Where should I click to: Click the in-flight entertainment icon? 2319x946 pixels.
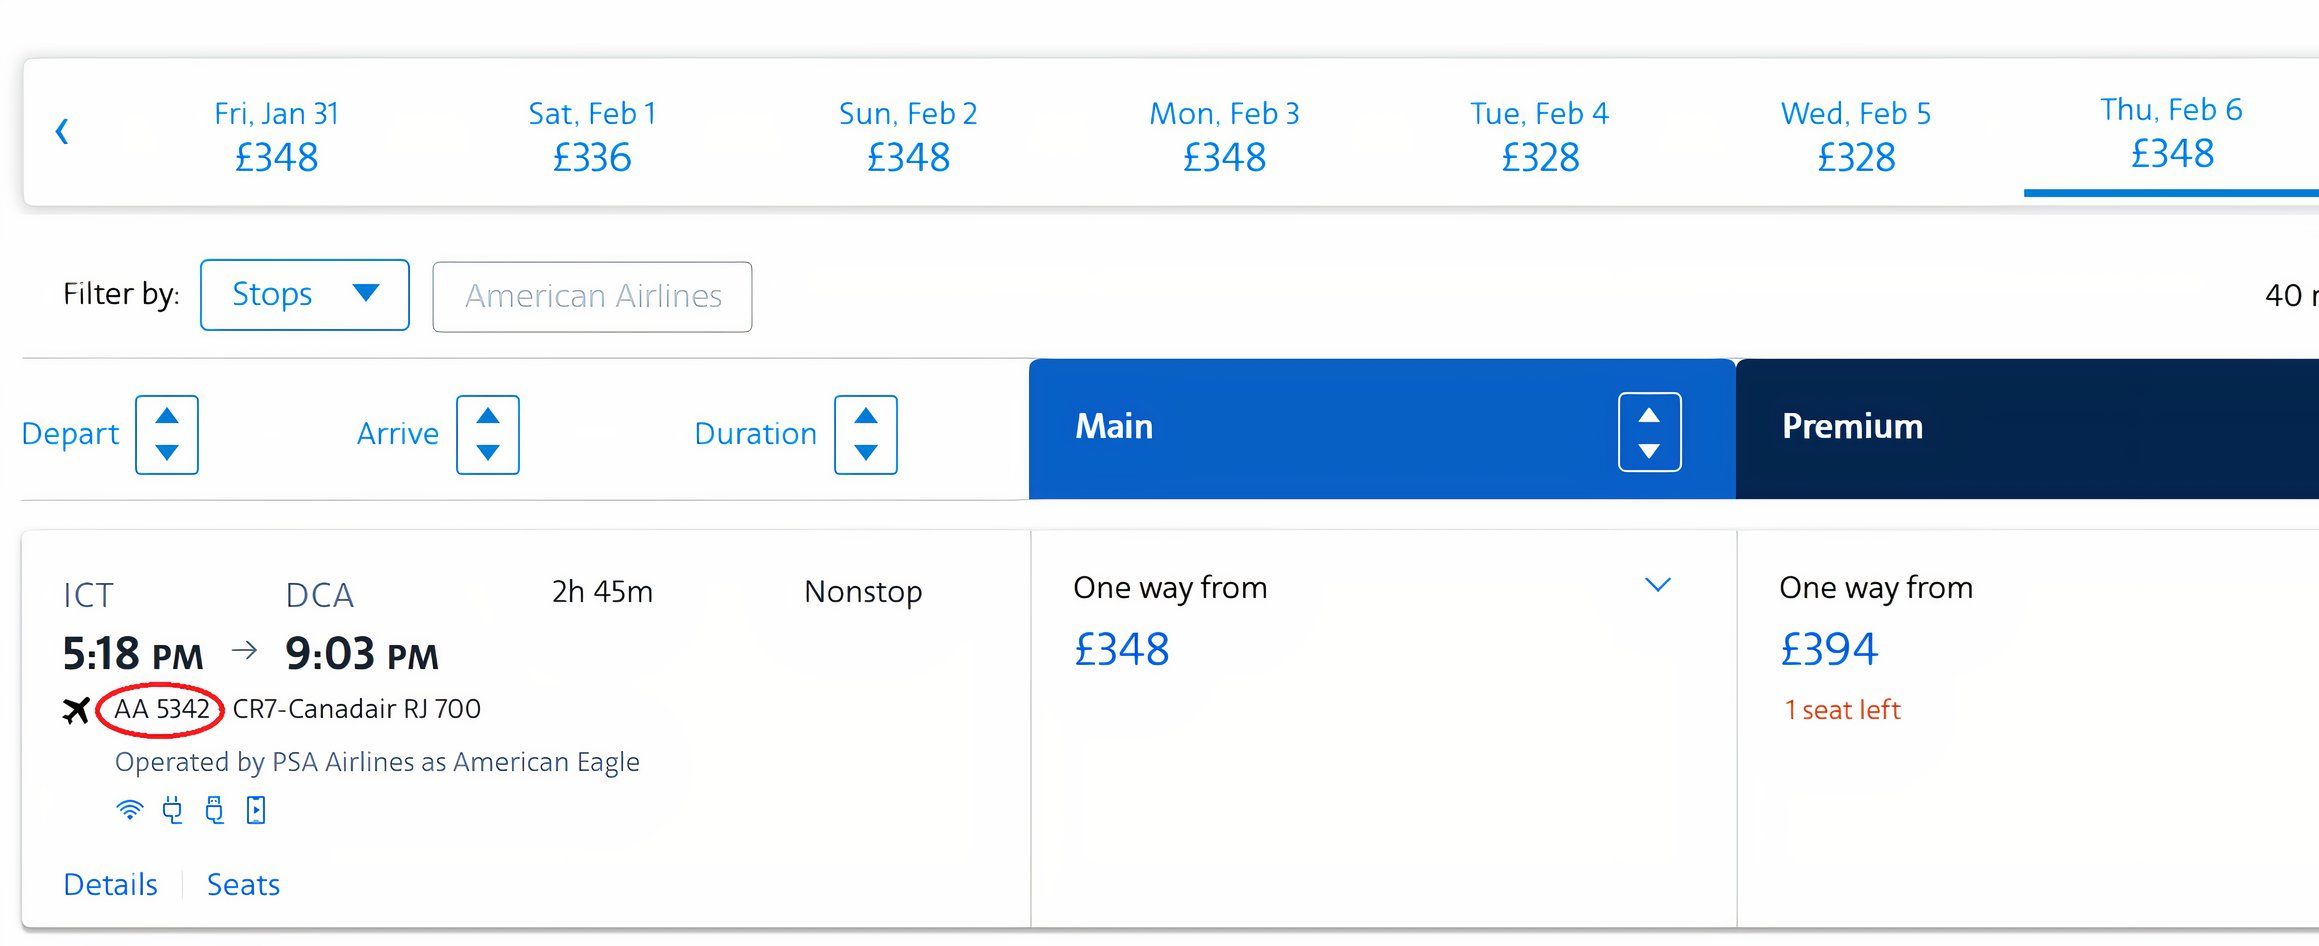pyautogui.click(x=256, y=810)
